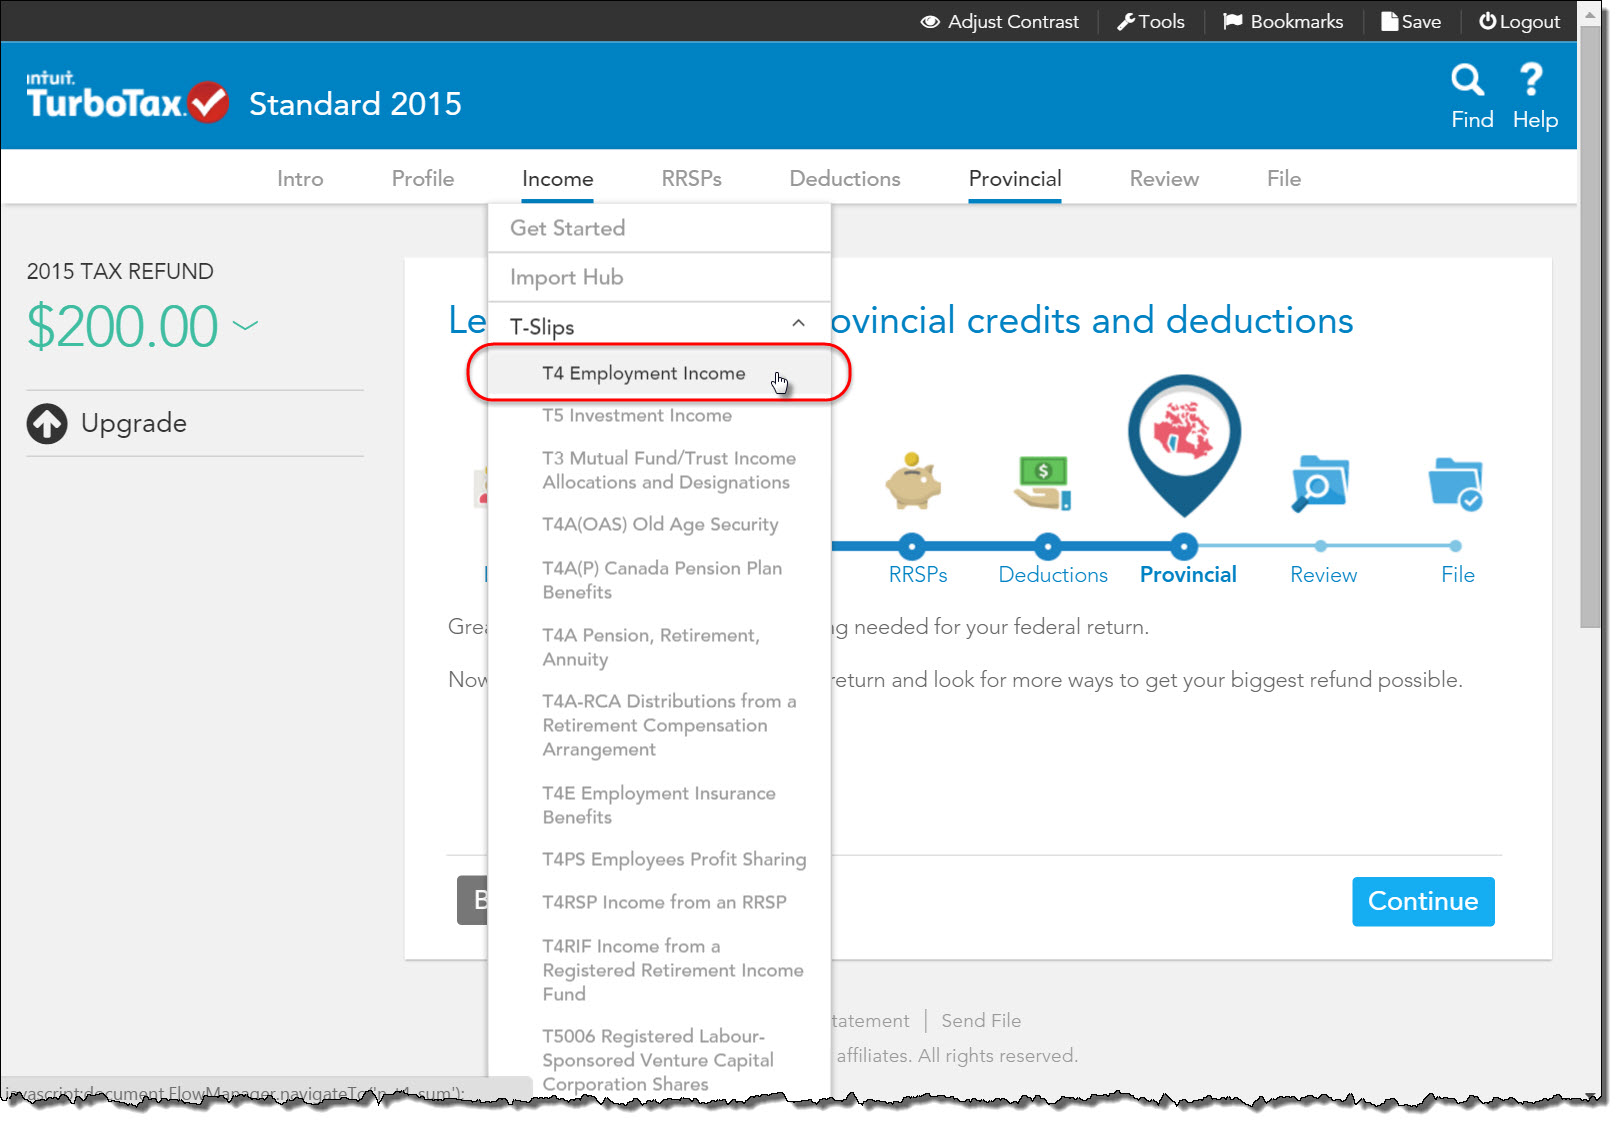The image size is (1617, 1124).
Task: Click the Review progress dot
Action: [x=1321, y=546]
